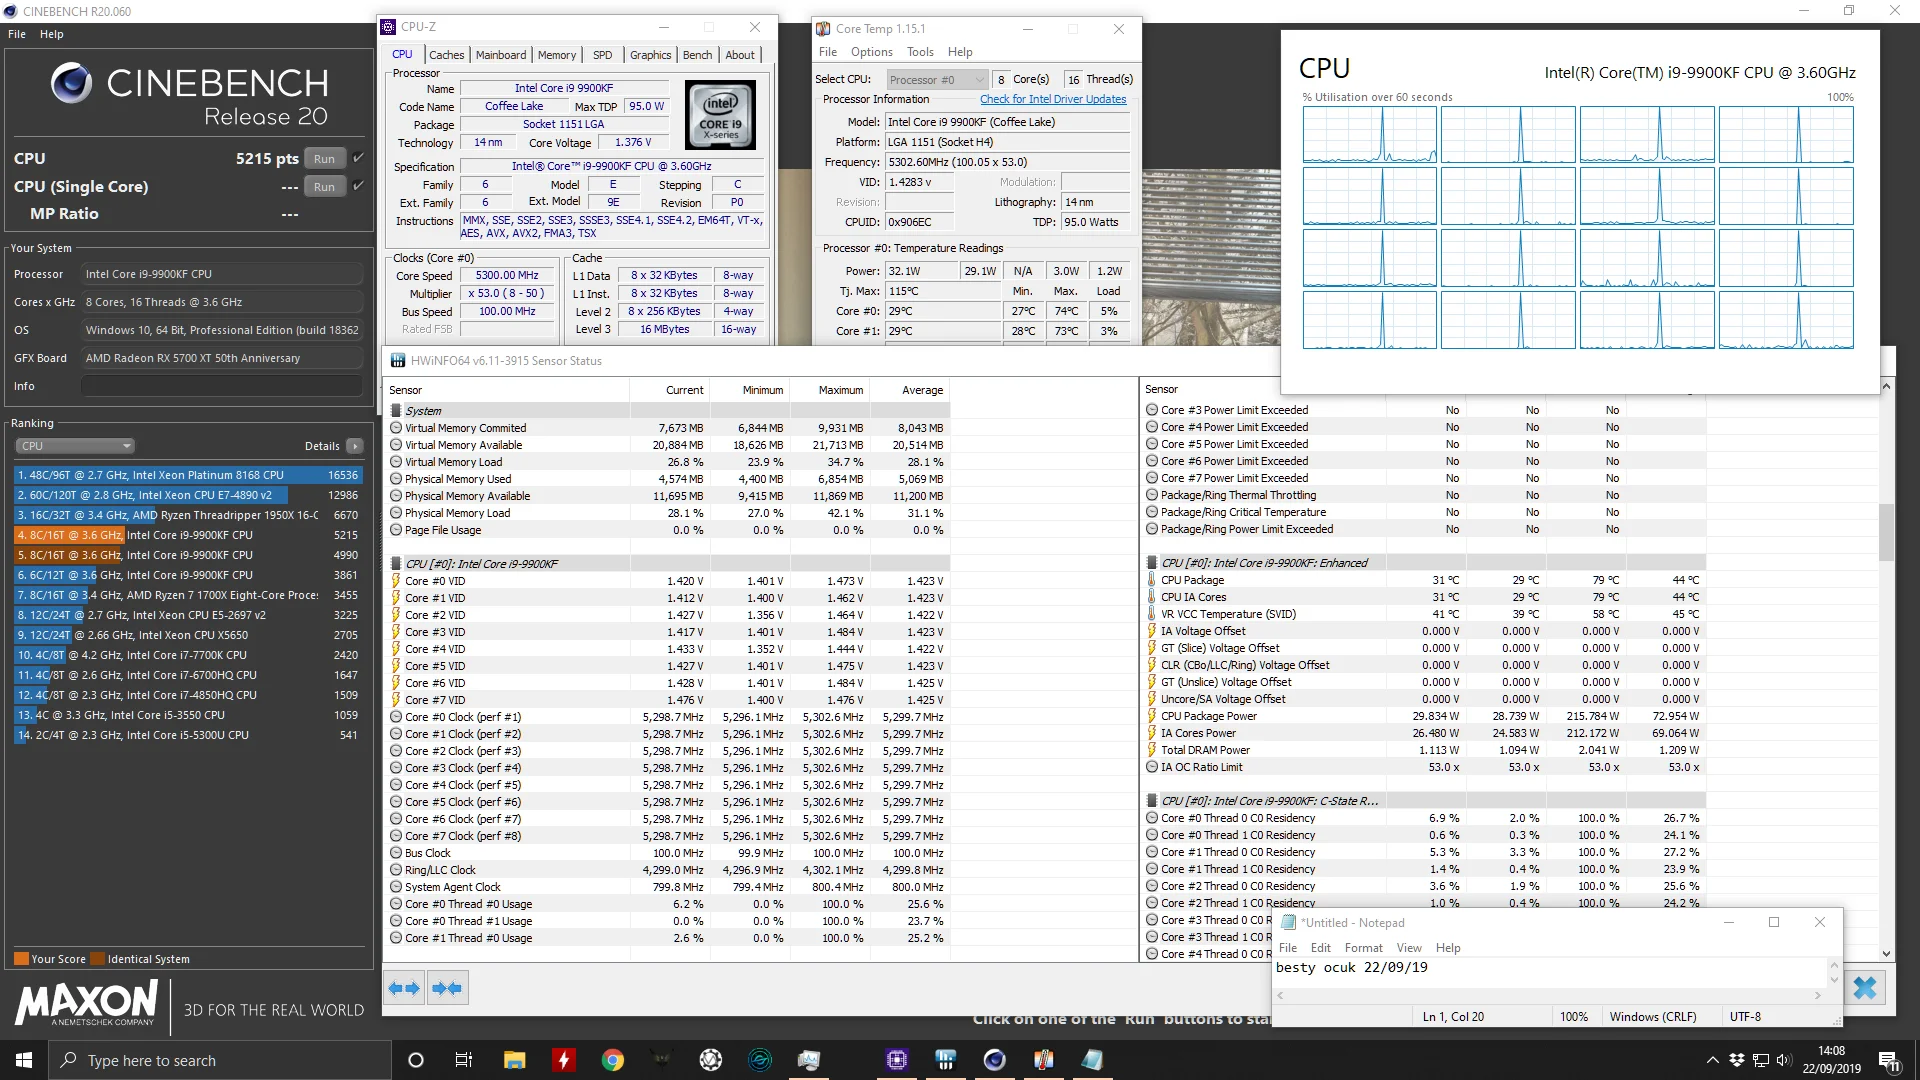Screen dimensions: 1920x1080
Task: Show hidden tray icons chevron
Action: [x=1712, y=1060]
